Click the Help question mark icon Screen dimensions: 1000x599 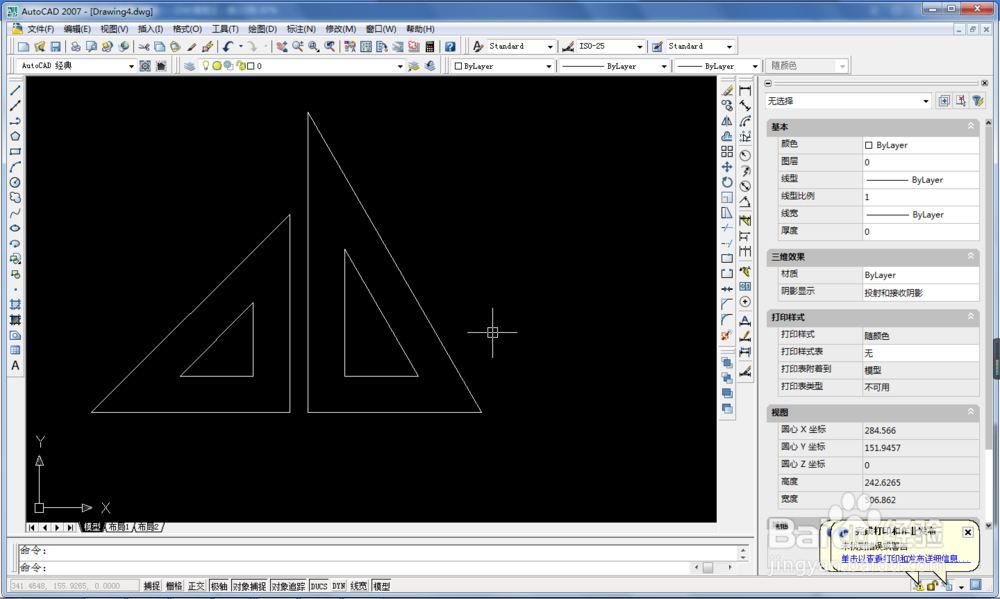click(450, 47)
